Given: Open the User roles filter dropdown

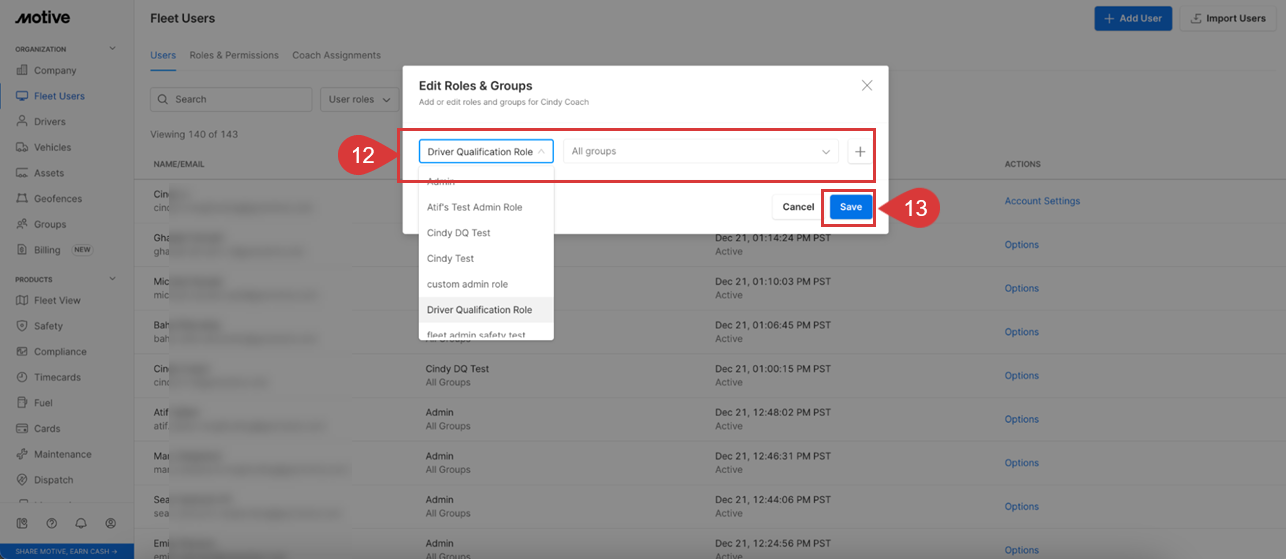Looking at the screenshot, I should point(359,100).
